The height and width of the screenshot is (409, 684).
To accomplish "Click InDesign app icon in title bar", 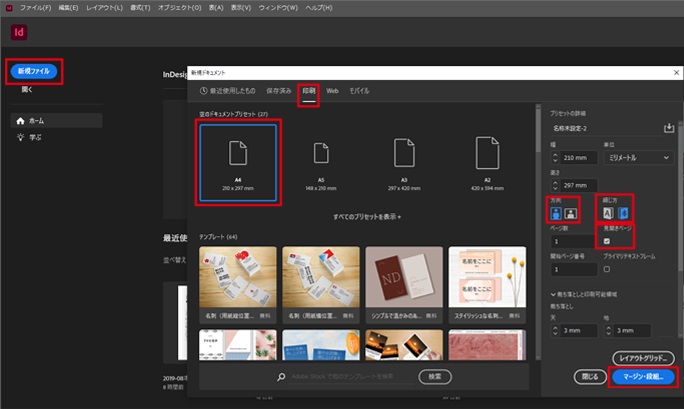I will pyautogui.click(x=9, y=8).
